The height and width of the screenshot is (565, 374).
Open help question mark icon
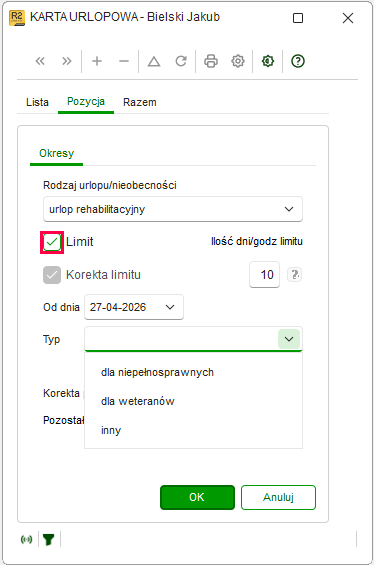(298, 61)
